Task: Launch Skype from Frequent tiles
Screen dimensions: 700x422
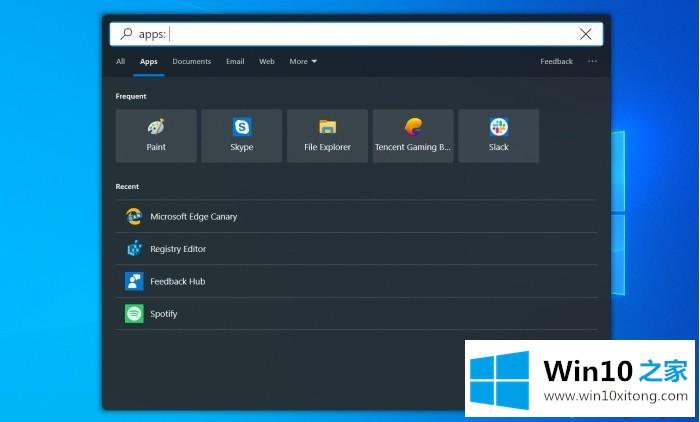Action: (242, 136)
